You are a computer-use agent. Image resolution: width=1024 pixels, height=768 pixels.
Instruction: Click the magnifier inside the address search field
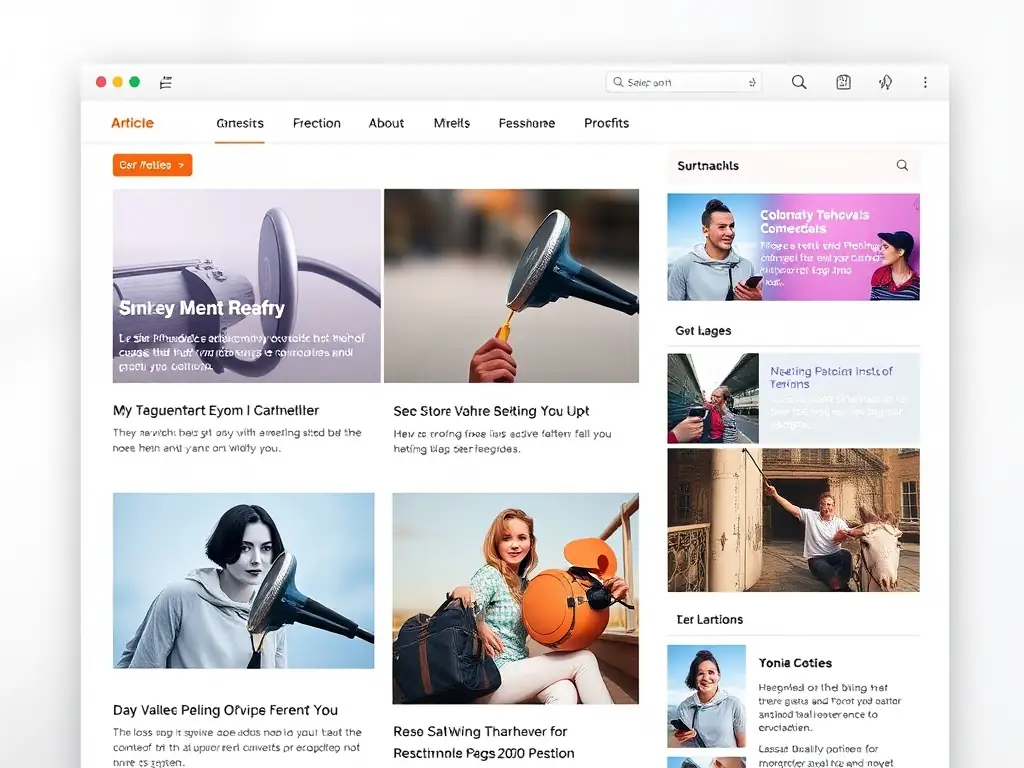coord(618,82)
